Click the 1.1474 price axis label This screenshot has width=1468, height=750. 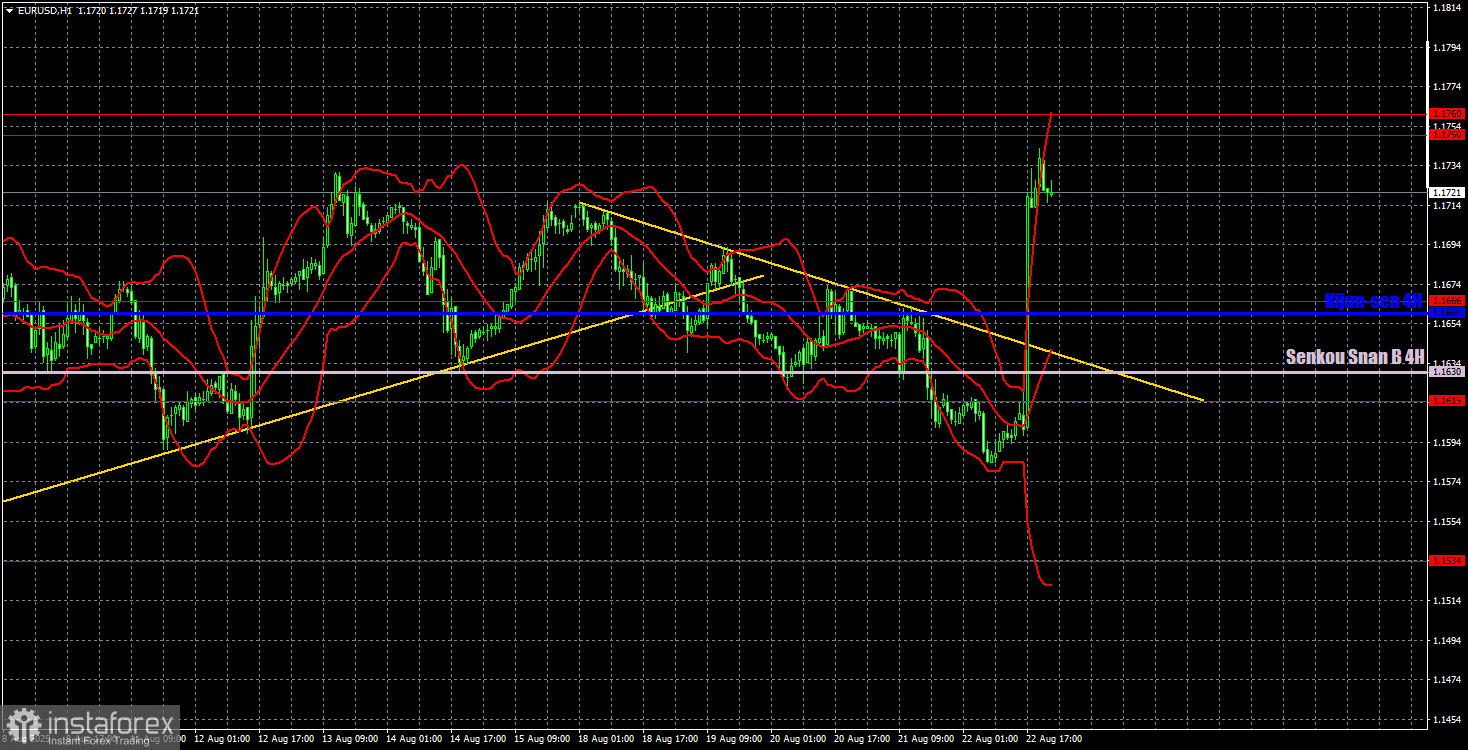pos(1448,680)
